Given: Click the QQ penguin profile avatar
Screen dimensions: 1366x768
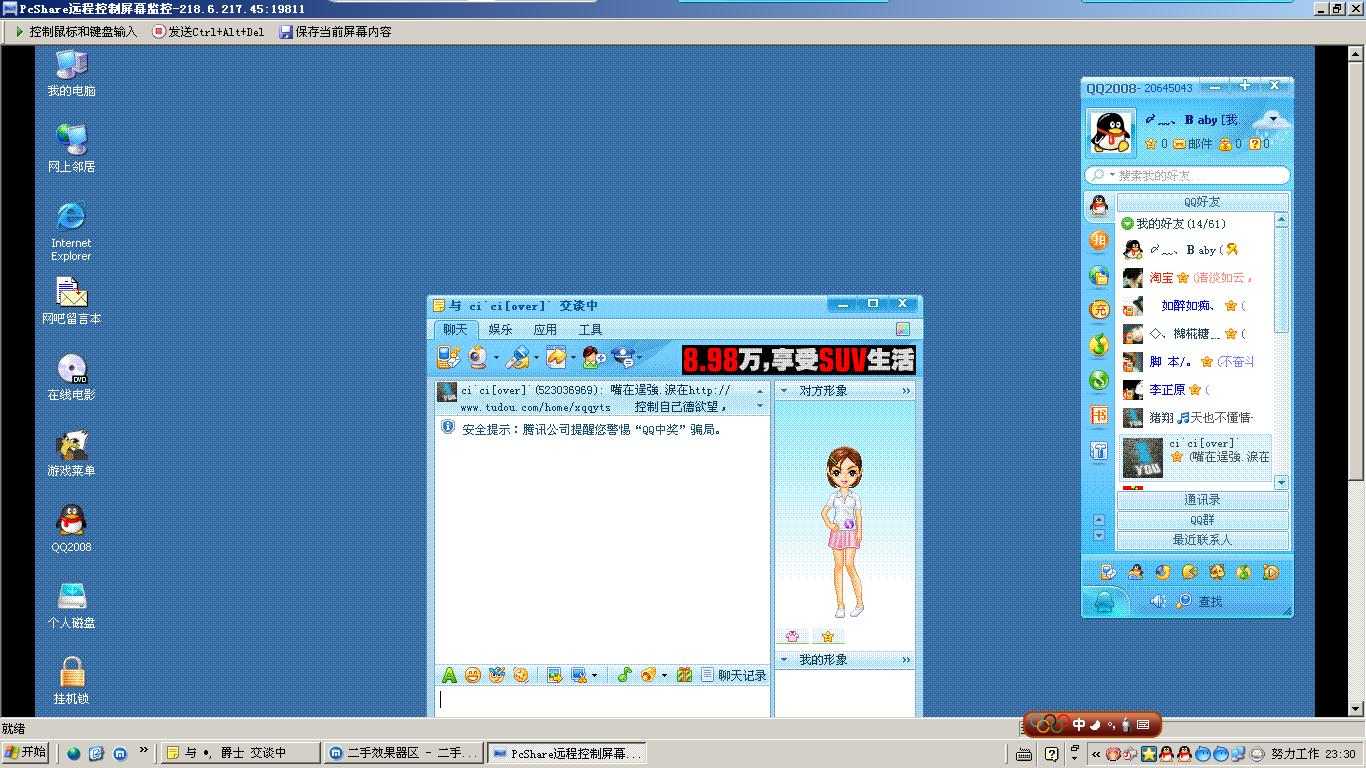Looking at the screenshot, I should click(1111, 131).
